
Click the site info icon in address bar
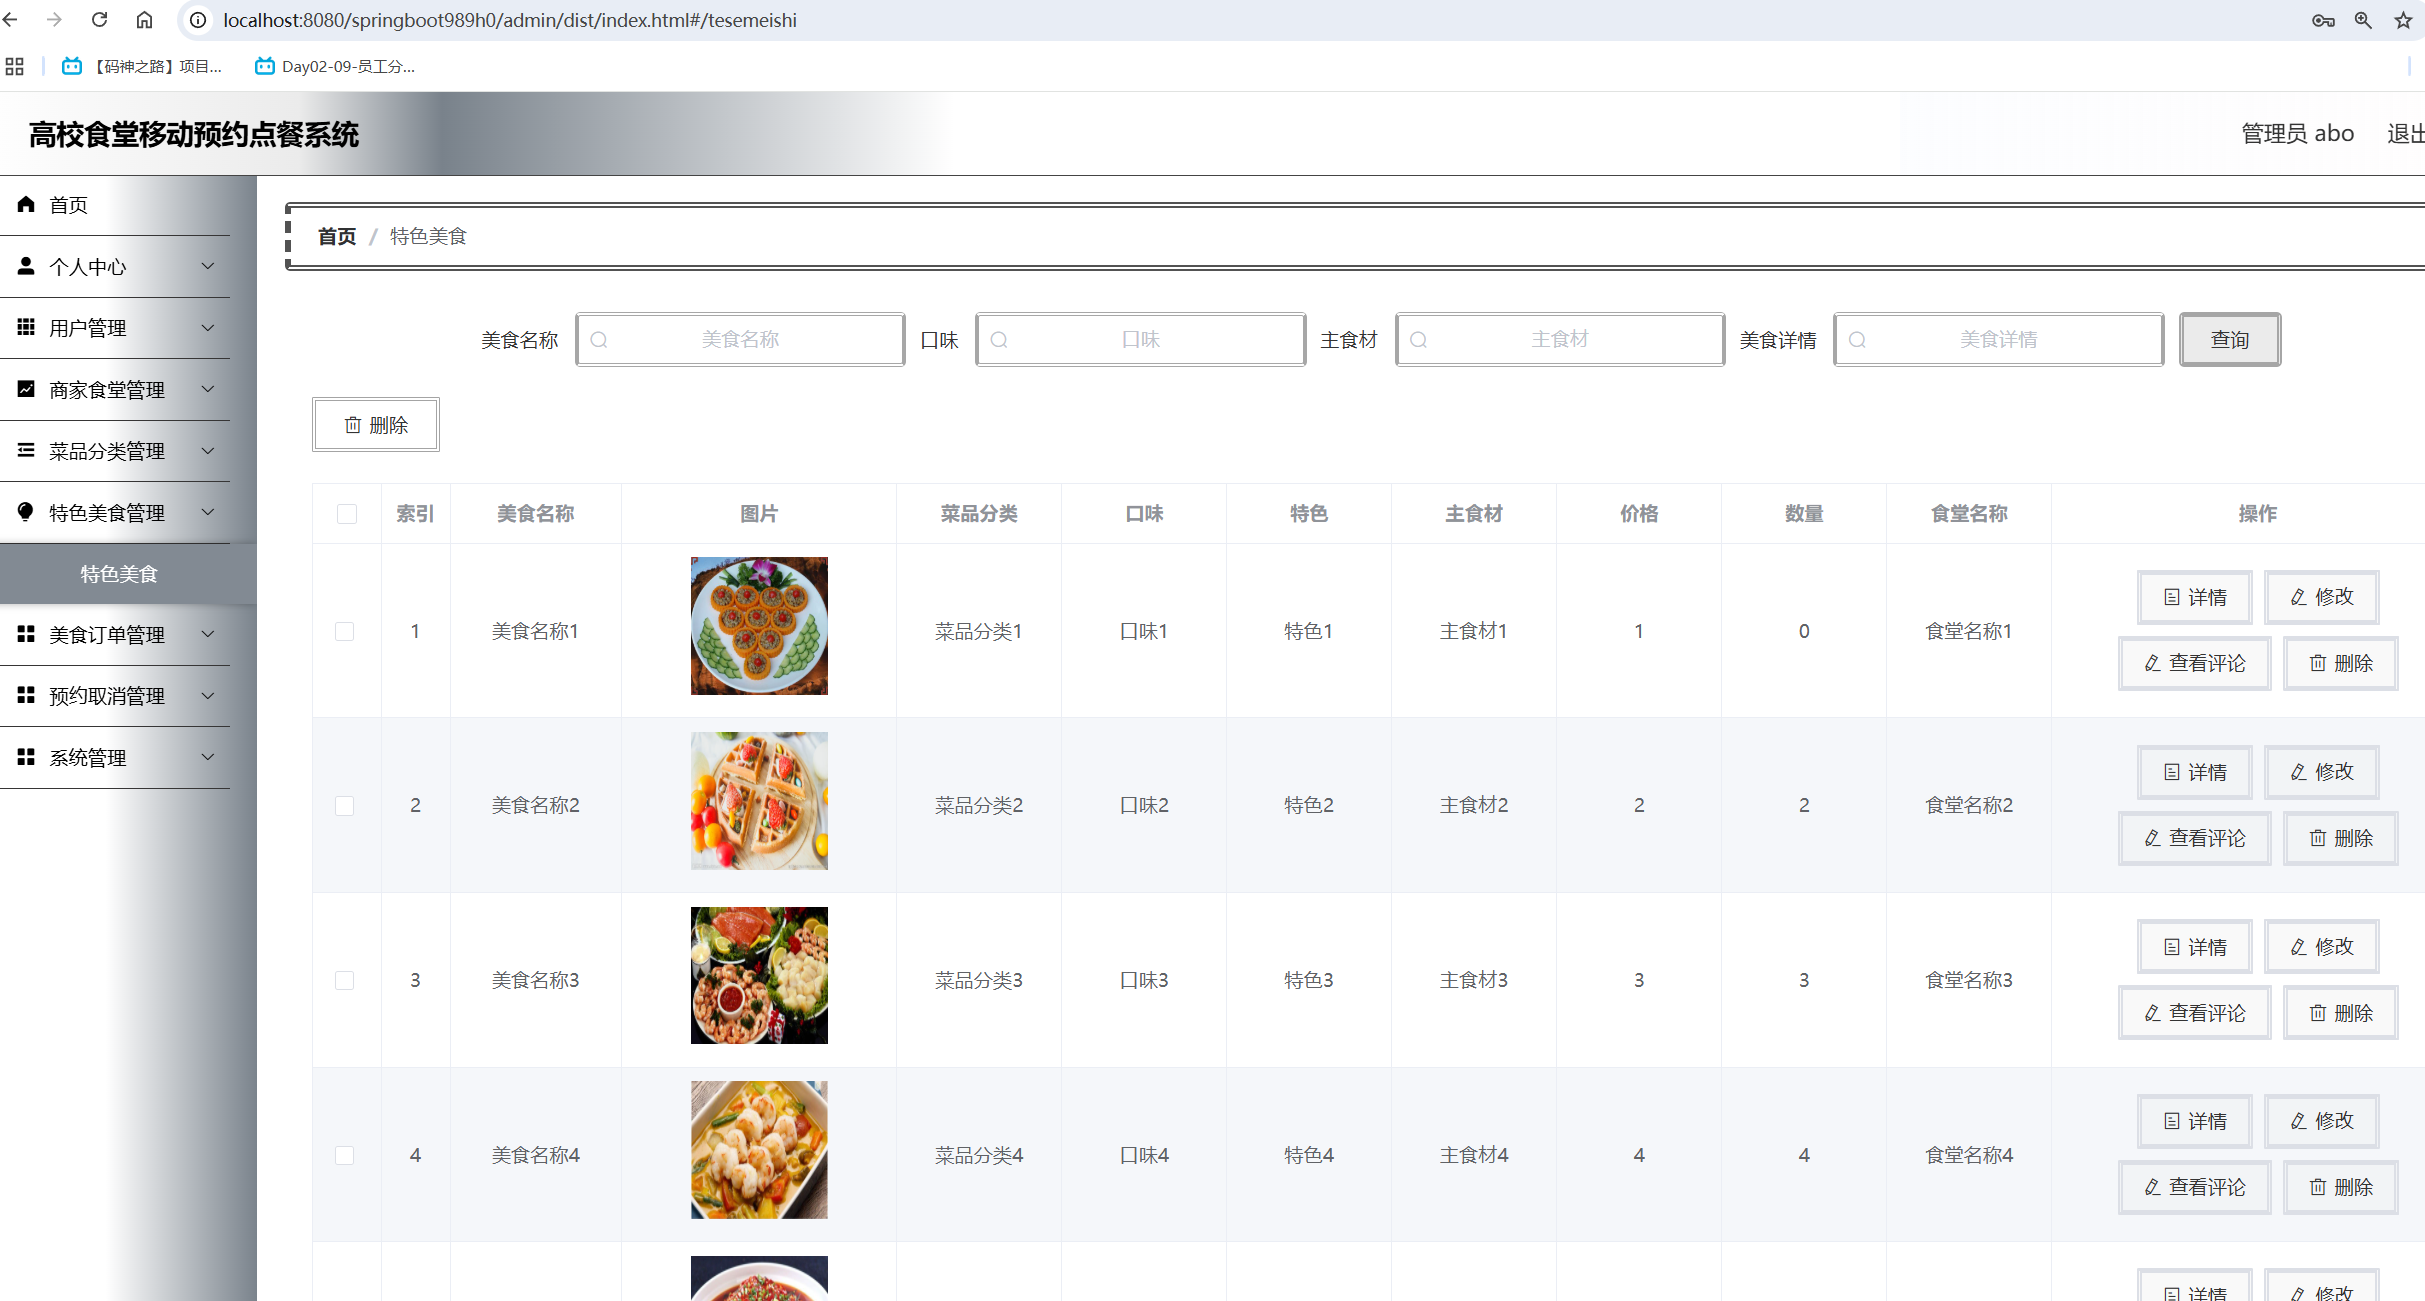[x=198, y=20]
